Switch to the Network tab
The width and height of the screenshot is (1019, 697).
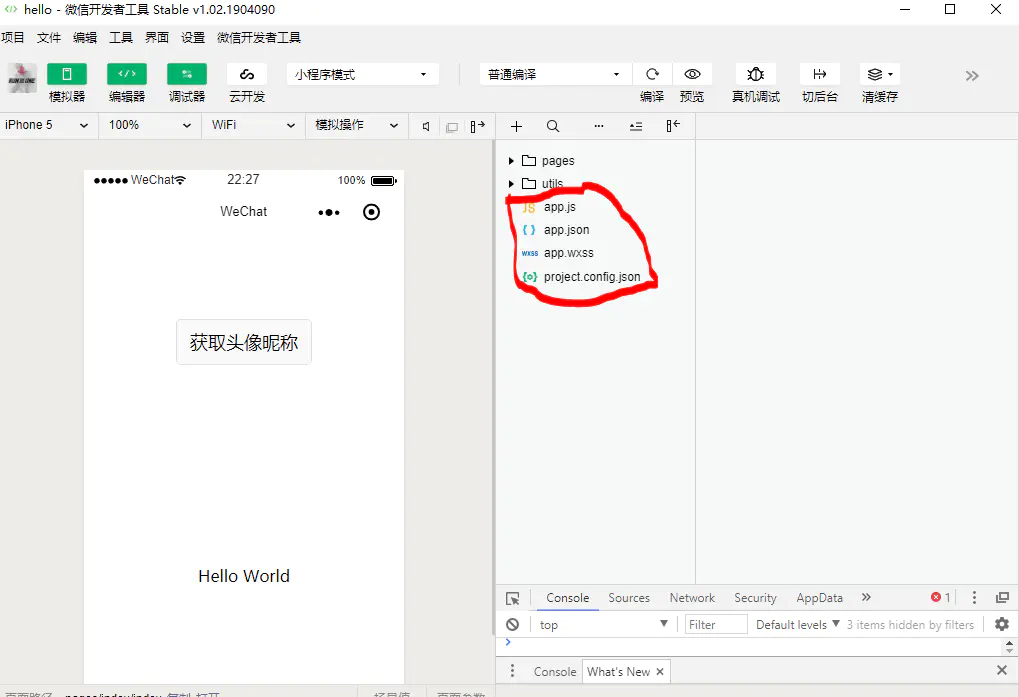pos(692,598)
